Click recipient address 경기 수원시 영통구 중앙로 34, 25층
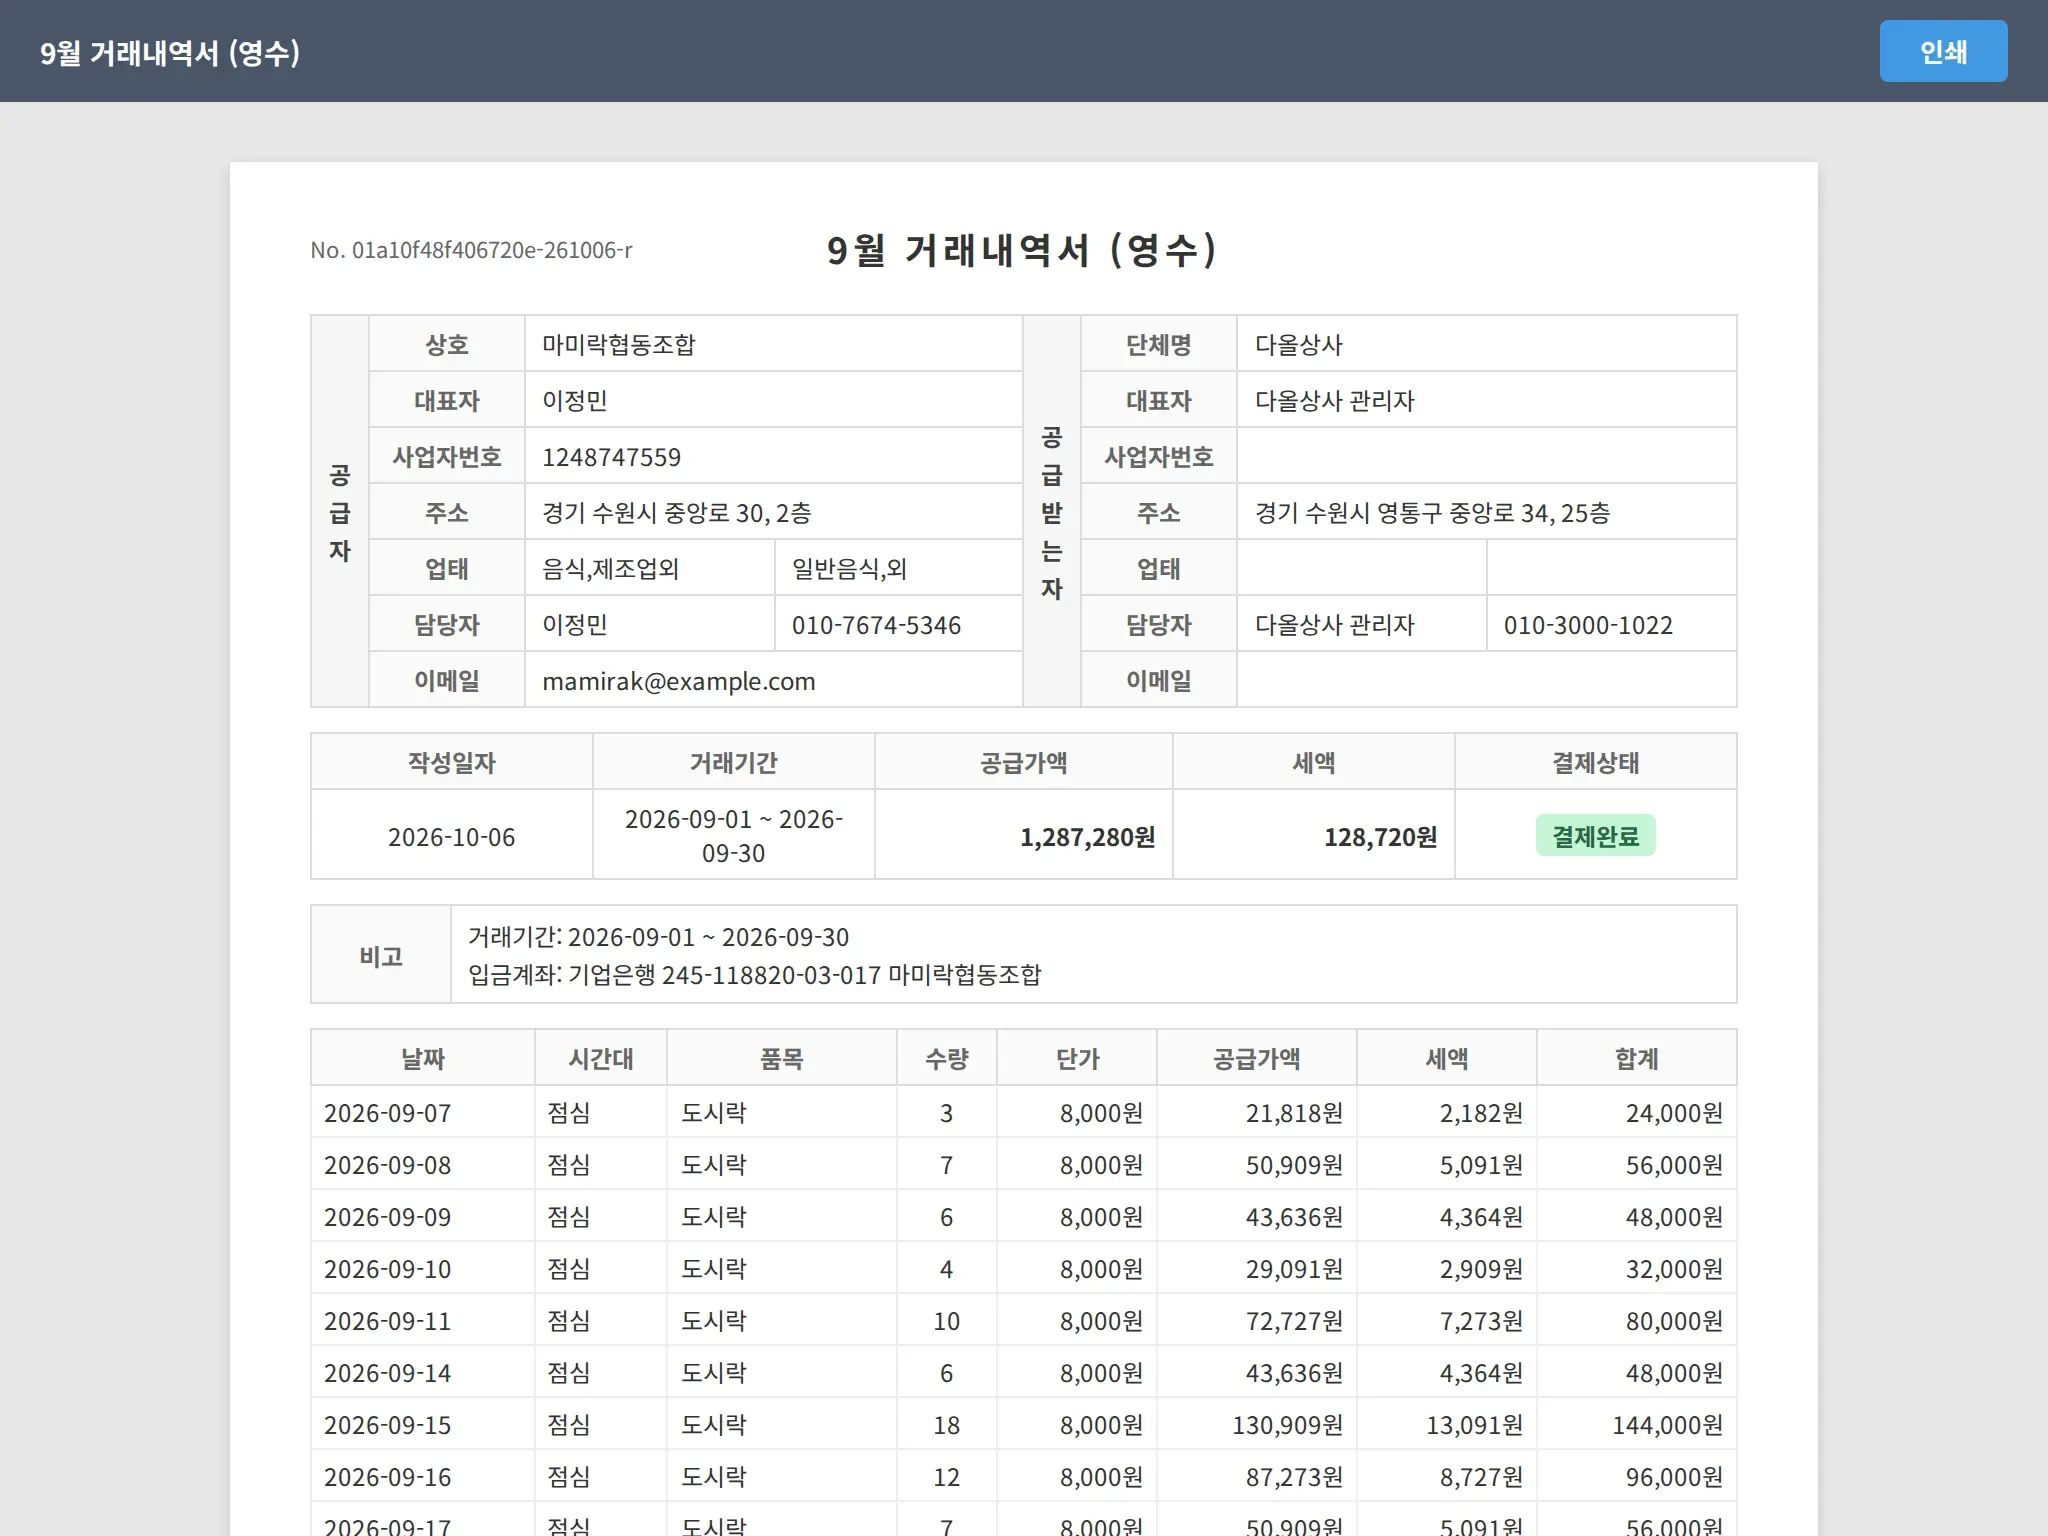 point(1432,513)
